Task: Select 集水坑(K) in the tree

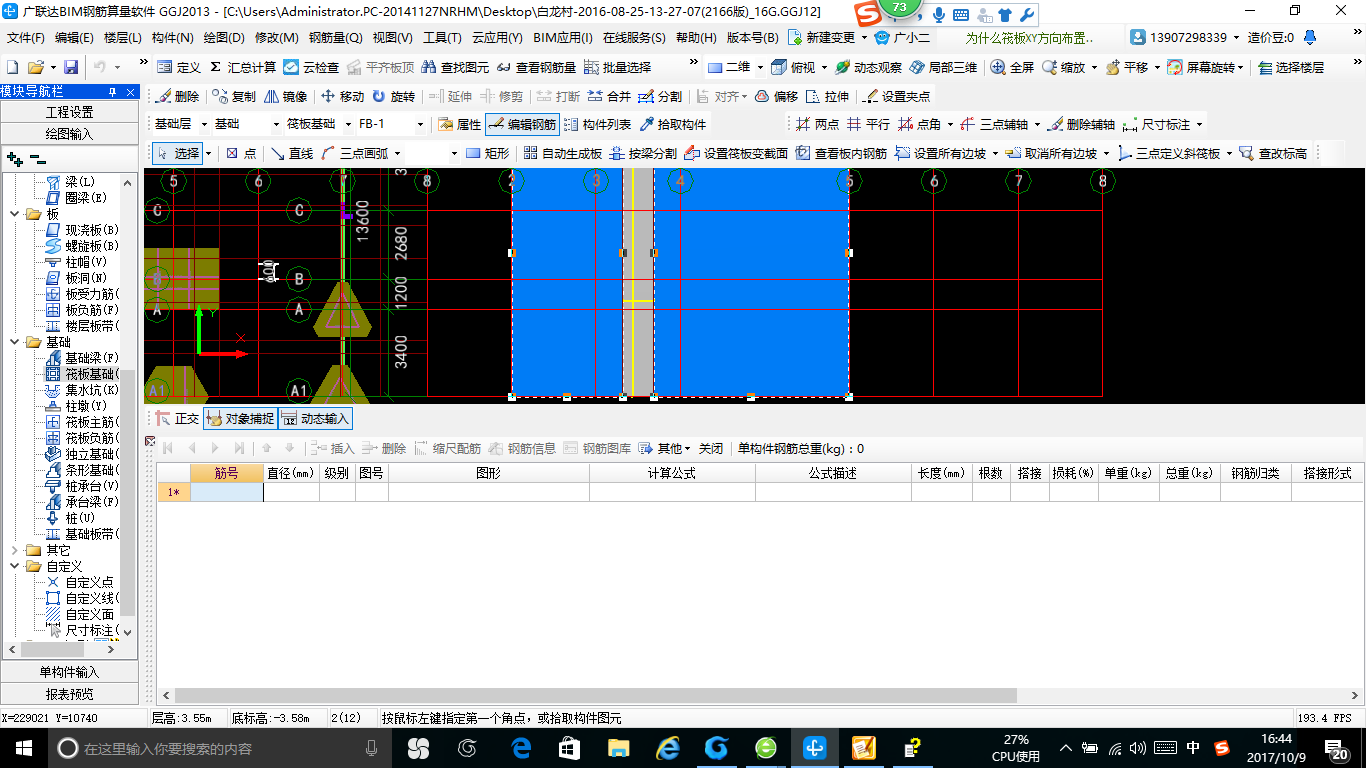Action: coord(83,390)
